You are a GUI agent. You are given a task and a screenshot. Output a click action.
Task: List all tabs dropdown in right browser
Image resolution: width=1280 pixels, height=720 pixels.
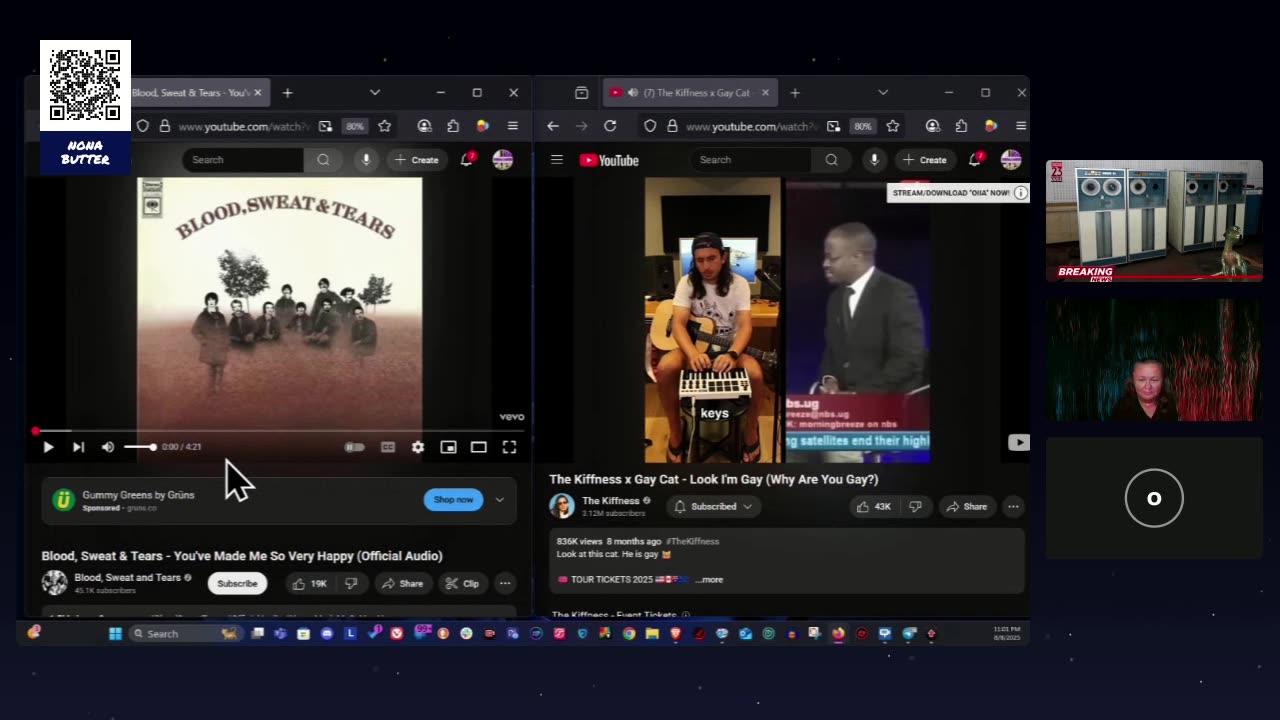point(883,93)
